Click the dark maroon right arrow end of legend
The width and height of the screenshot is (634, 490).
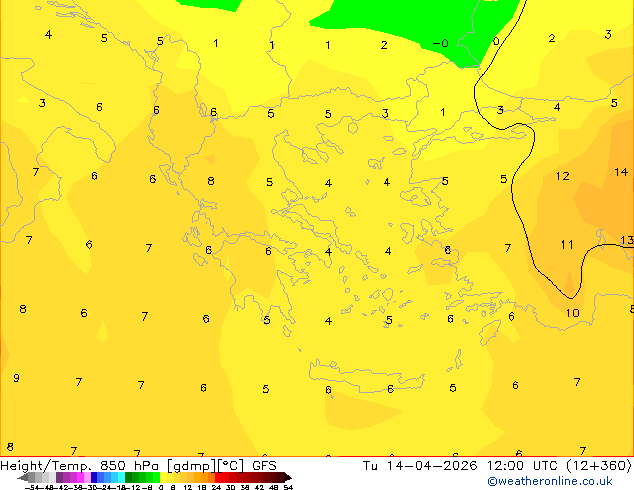click(x=287, y=477)
